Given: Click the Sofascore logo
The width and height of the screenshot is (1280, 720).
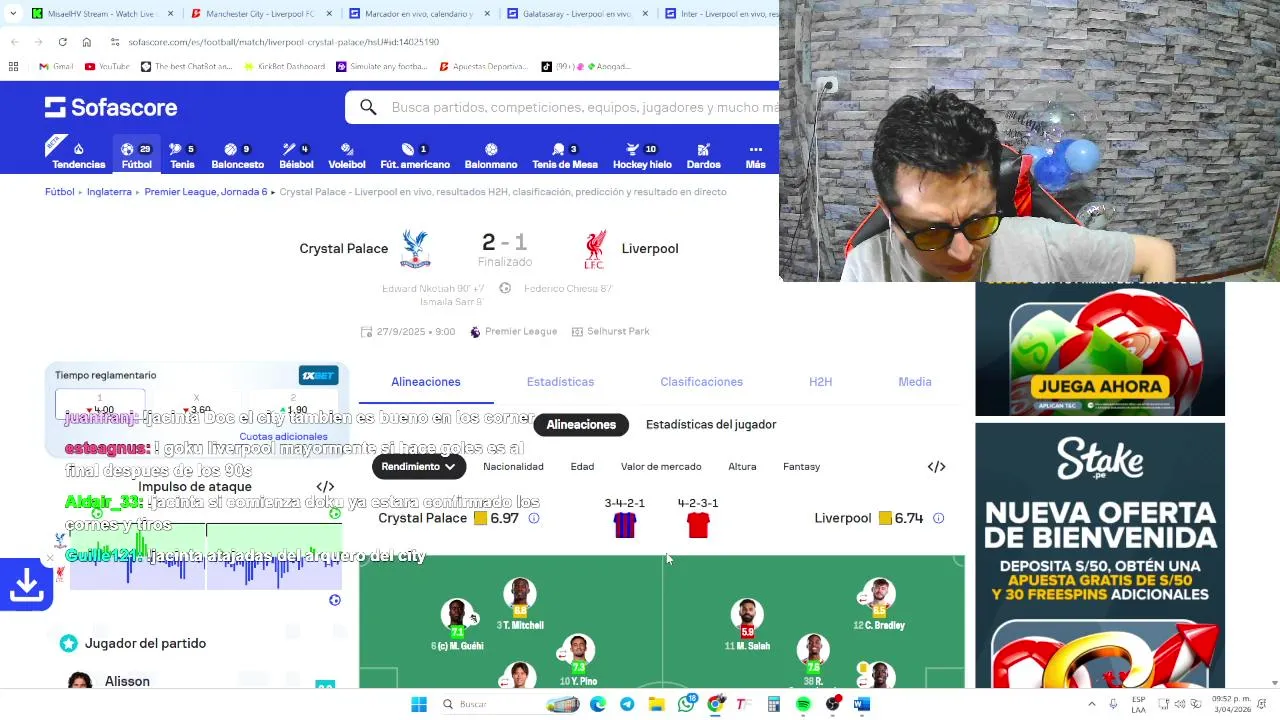Looking at the screenshot, I should coord(111,107).
